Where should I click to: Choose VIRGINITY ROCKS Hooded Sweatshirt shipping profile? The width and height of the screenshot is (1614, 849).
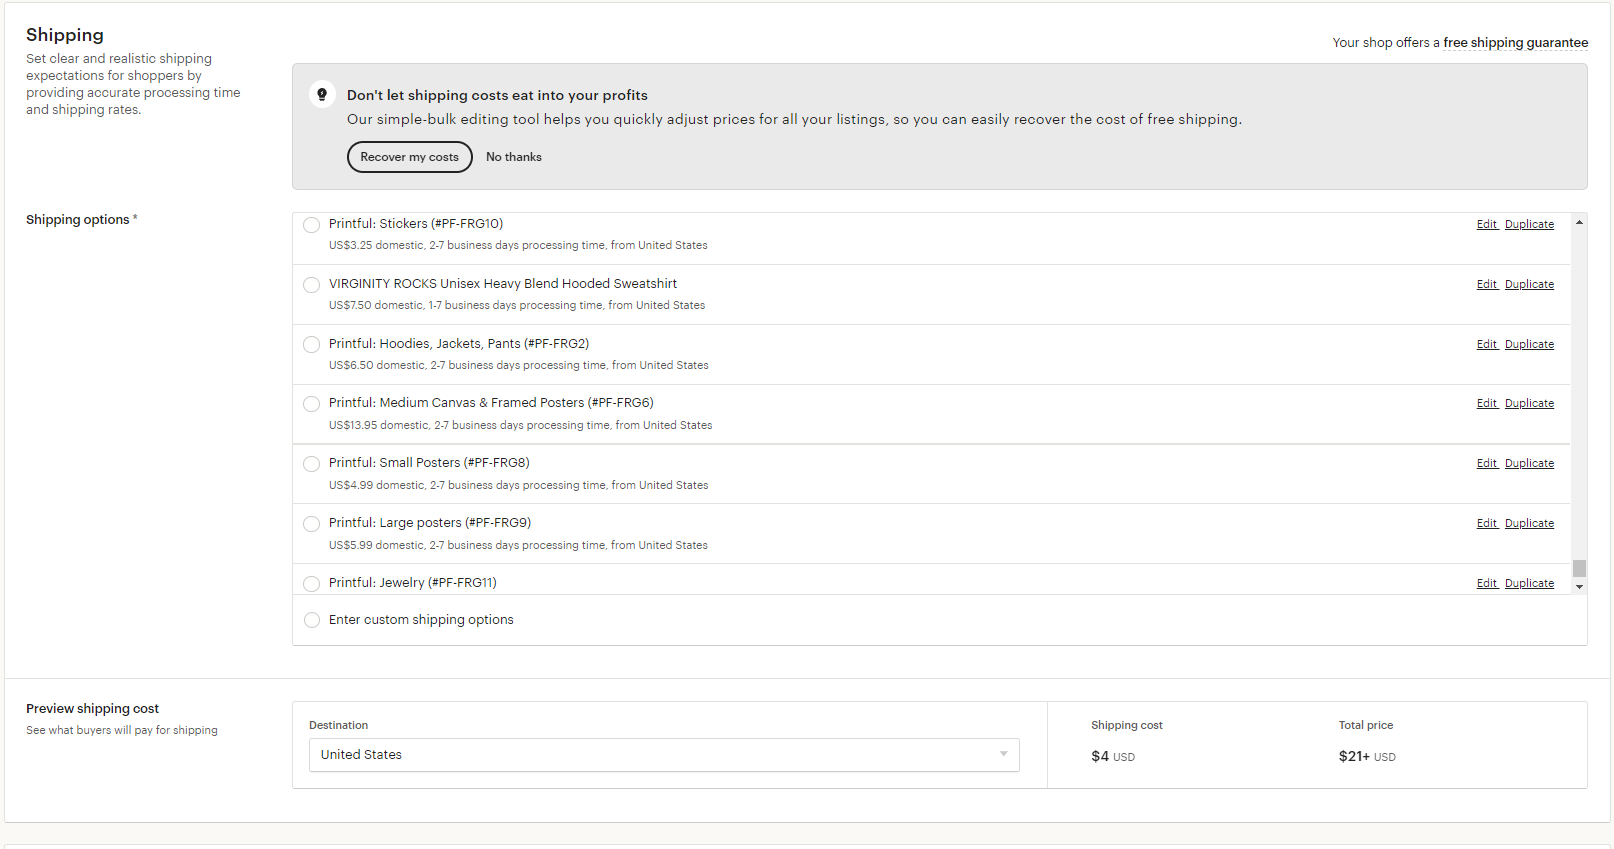point(312,285)
